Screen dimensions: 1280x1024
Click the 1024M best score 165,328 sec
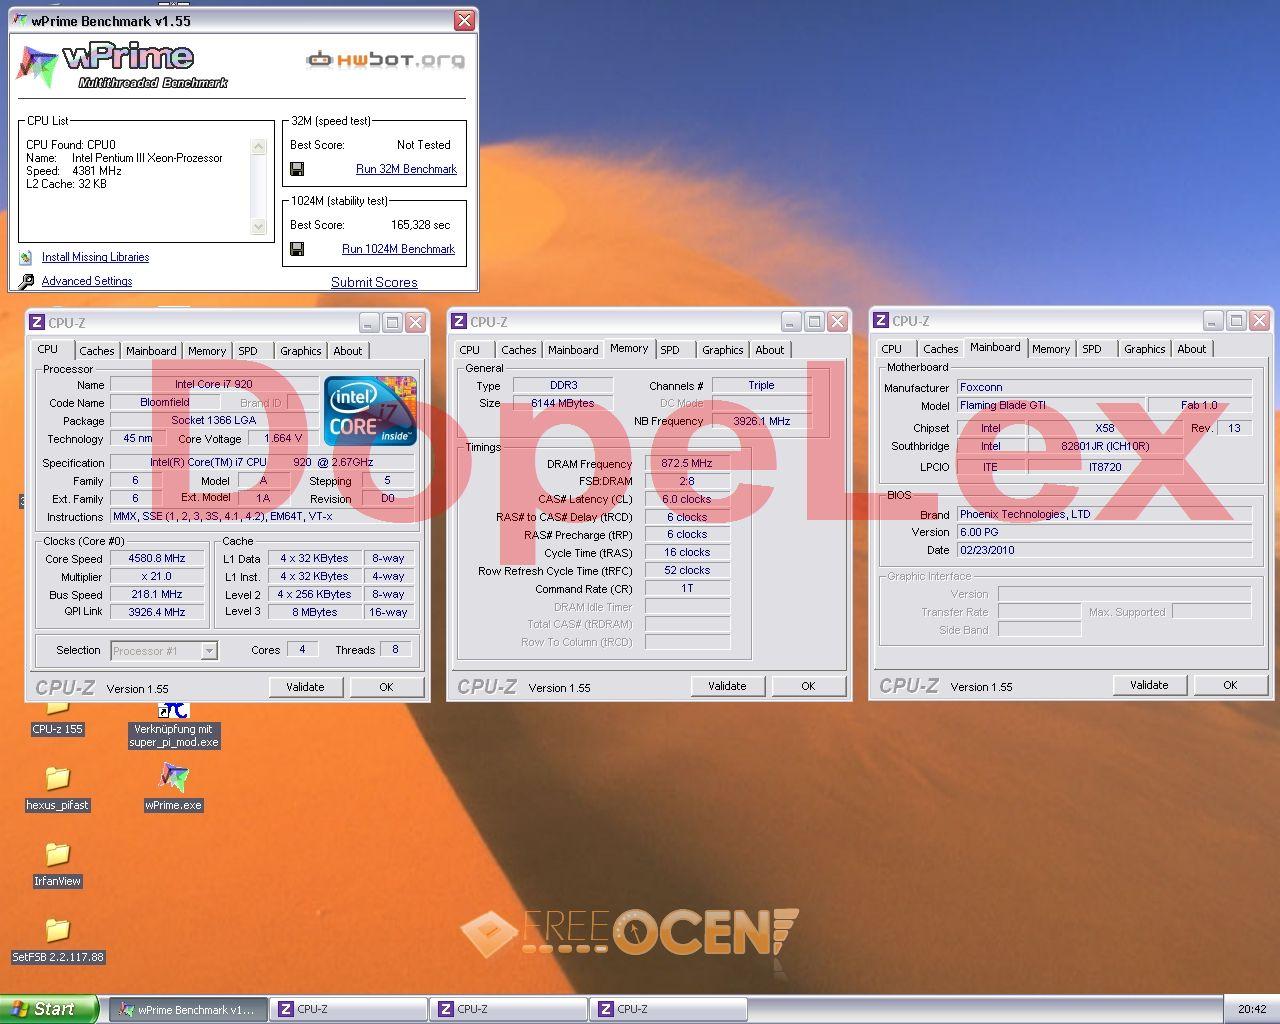420,225
